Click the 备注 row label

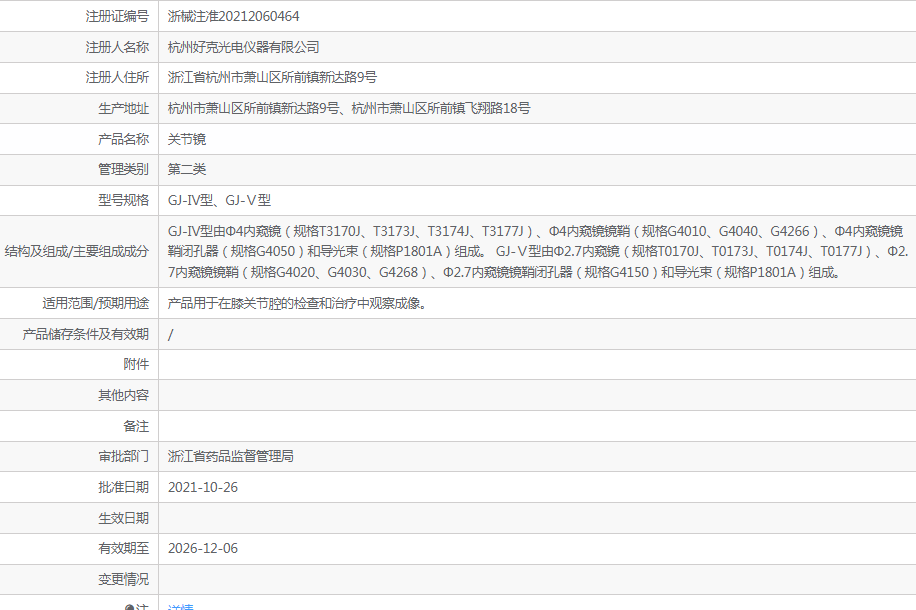(136, 427)
